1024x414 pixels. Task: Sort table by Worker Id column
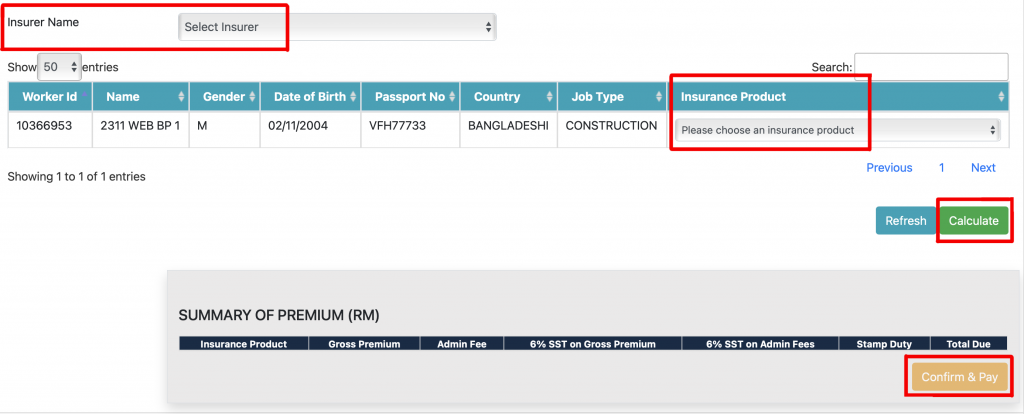coord(50,97)
